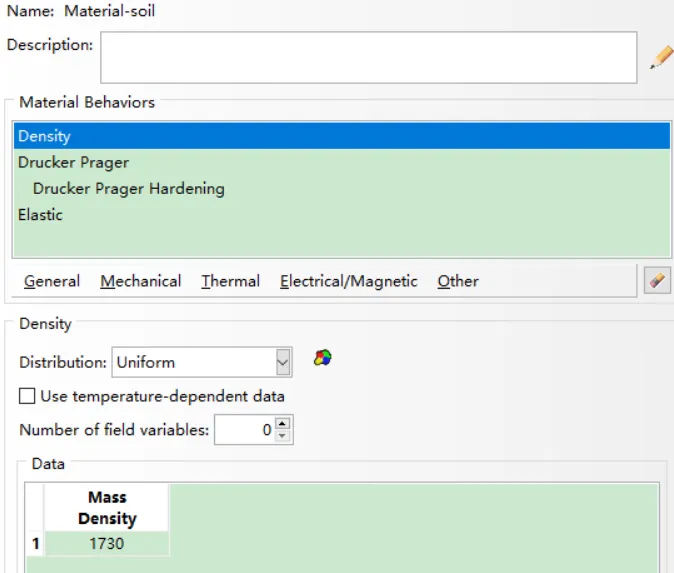
Task: Click the field variables number box
Action: [245, 429]
